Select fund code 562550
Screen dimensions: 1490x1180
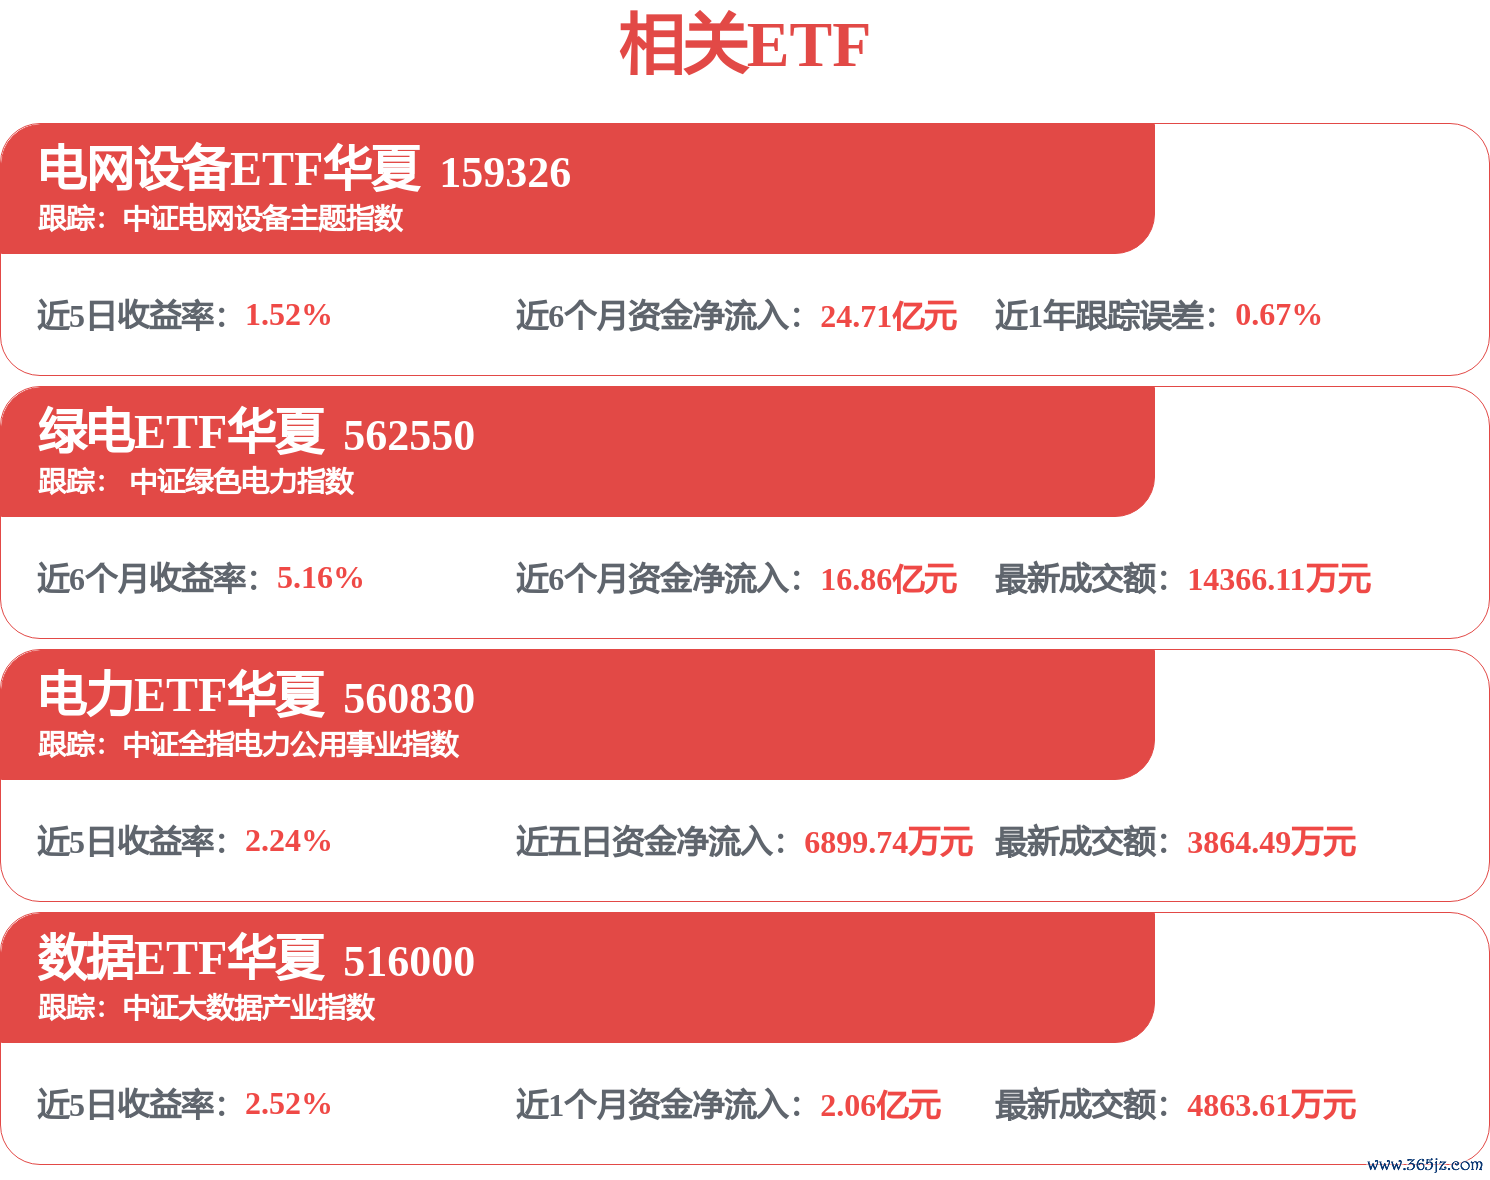click(x=409, y=436)
